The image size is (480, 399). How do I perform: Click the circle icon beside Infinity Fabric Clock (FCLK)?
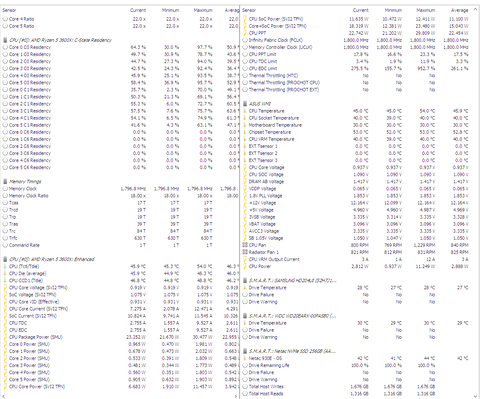[x=245, y=40]
